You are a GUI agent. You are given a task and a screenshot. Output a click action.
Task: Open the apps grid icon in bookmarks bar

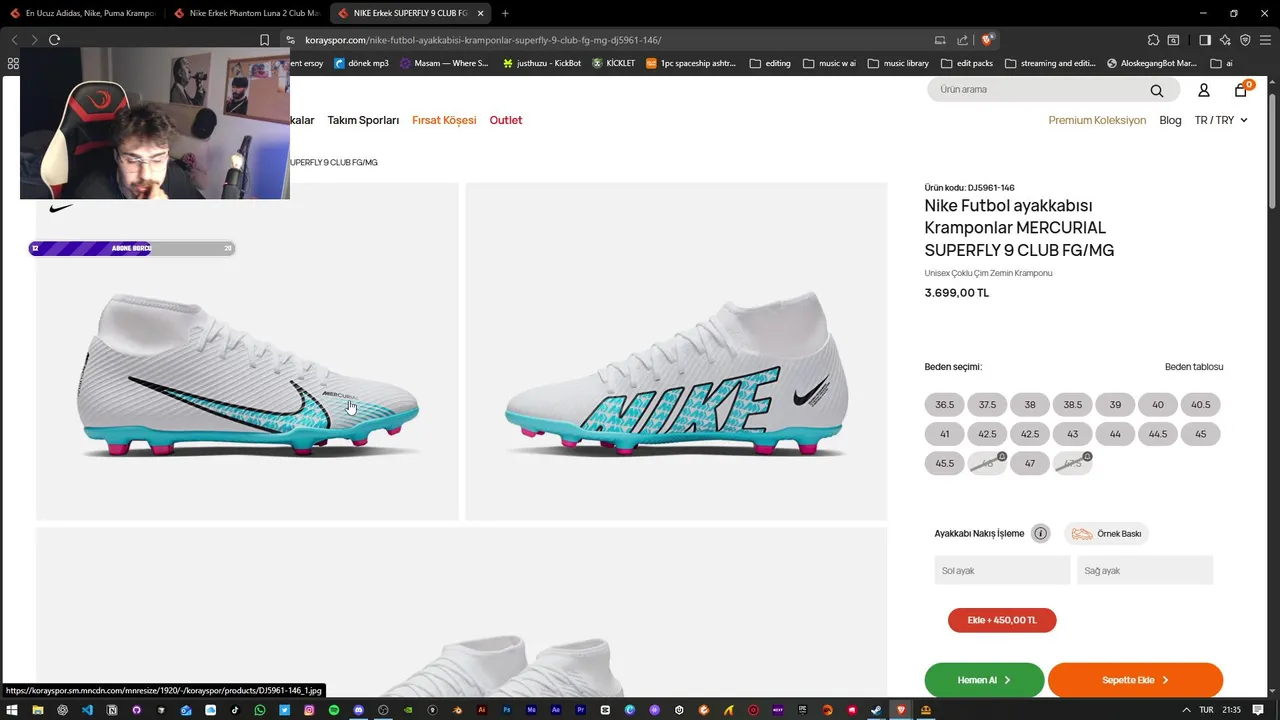(13, 63)
